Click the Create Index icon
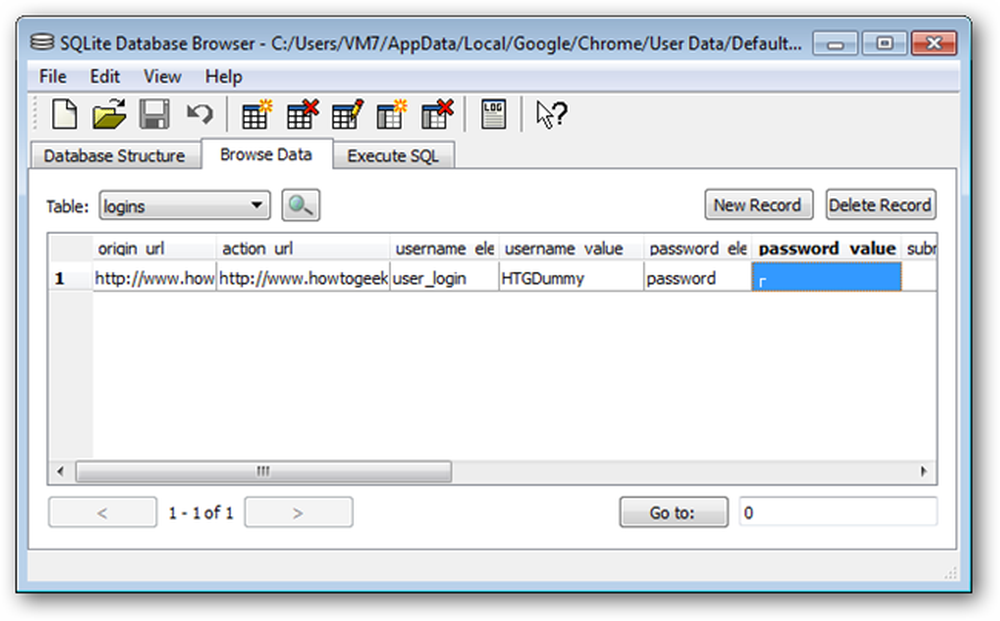Image resolution: width=1000 pixels, height=621 pixels. [391, 115]
